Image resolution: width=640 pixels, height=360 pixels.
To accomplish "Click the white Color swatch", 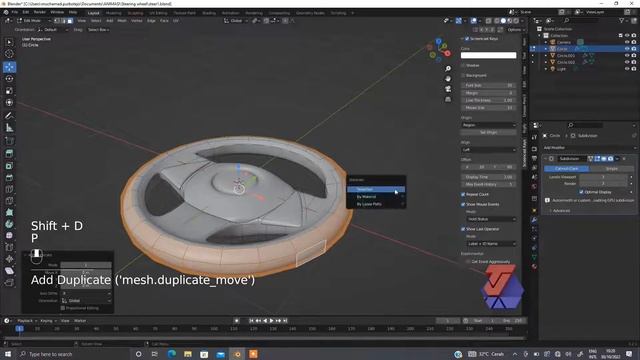I will 489,55.
